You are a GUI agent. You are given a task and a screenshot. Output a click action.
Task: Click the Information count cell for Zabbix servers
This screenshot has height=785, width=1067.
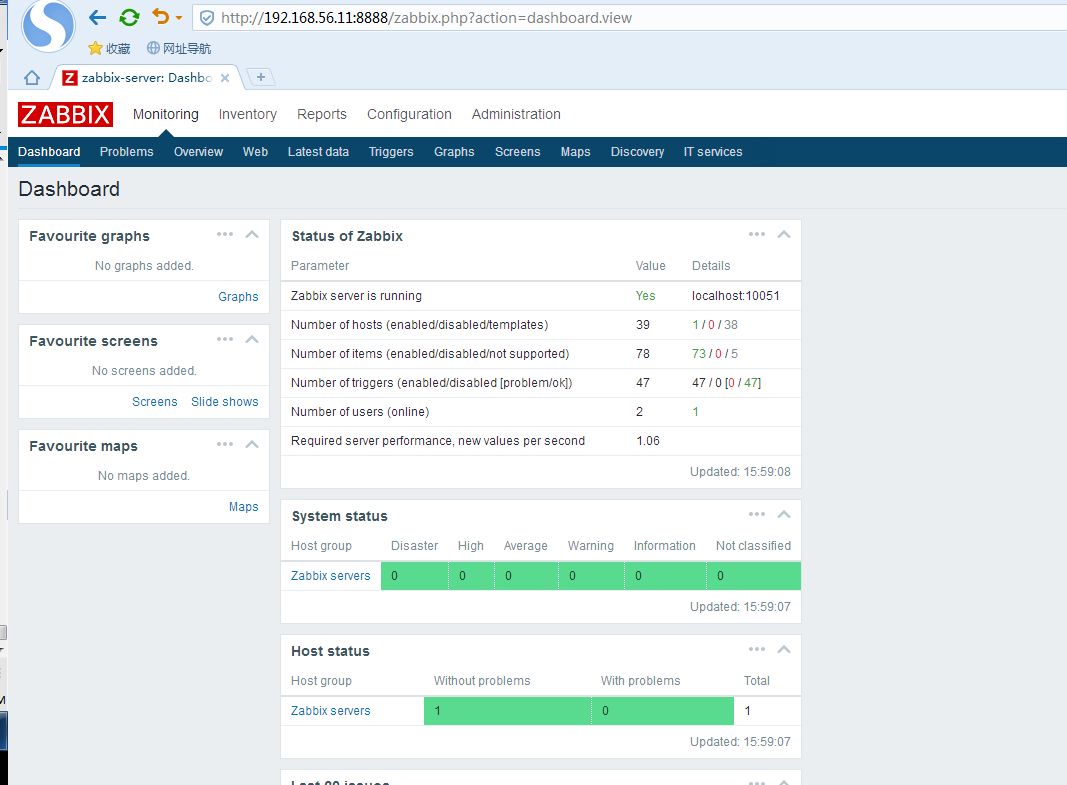[x=666, y=575]
